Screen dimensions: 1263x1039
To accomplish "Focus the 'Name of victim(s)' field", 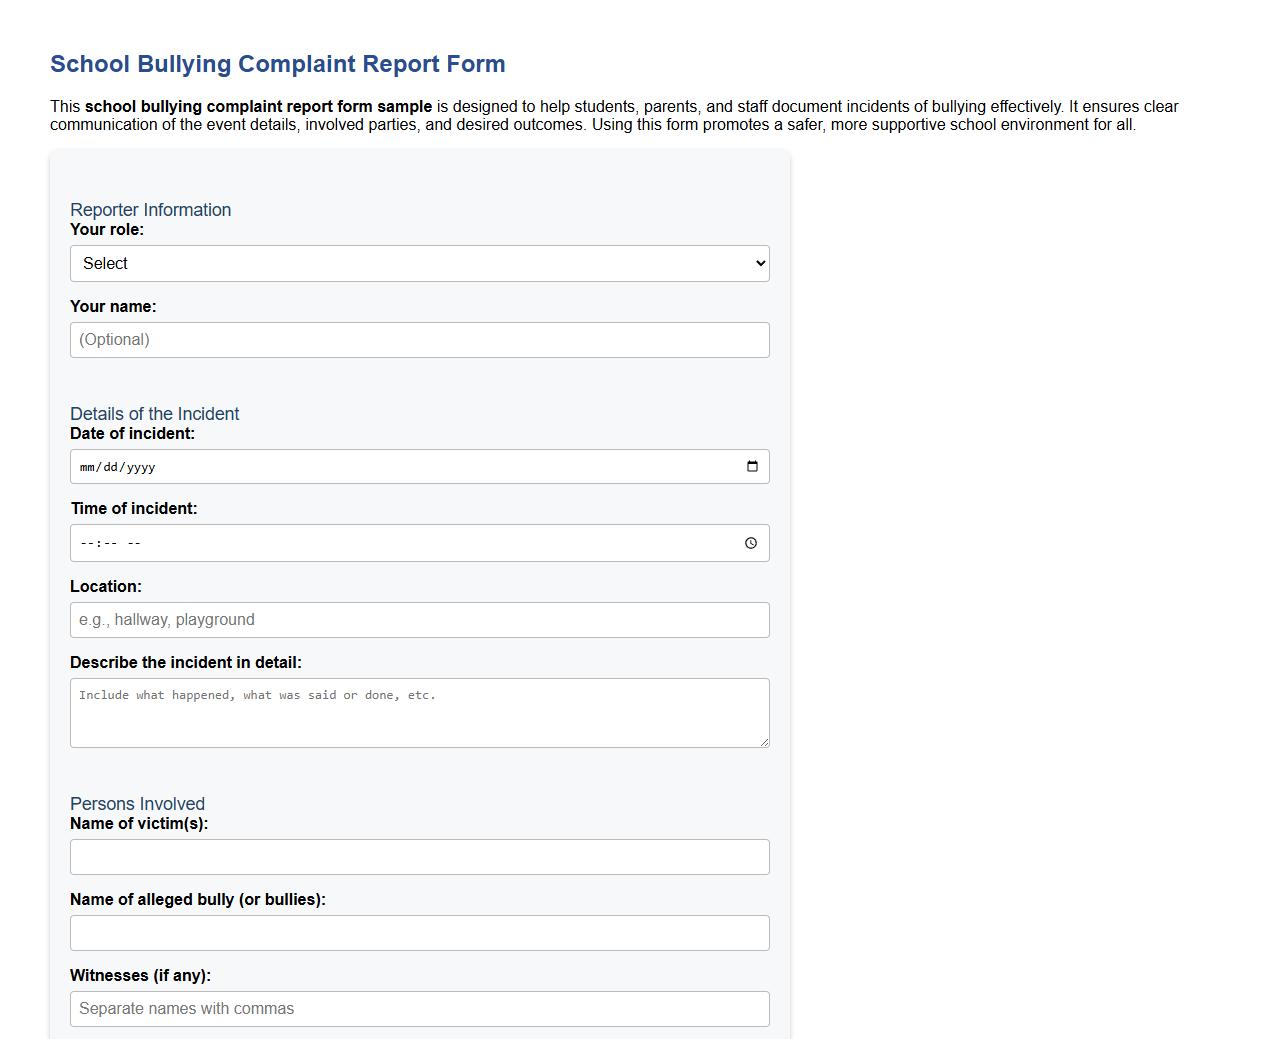I will [x=419, y=856].
